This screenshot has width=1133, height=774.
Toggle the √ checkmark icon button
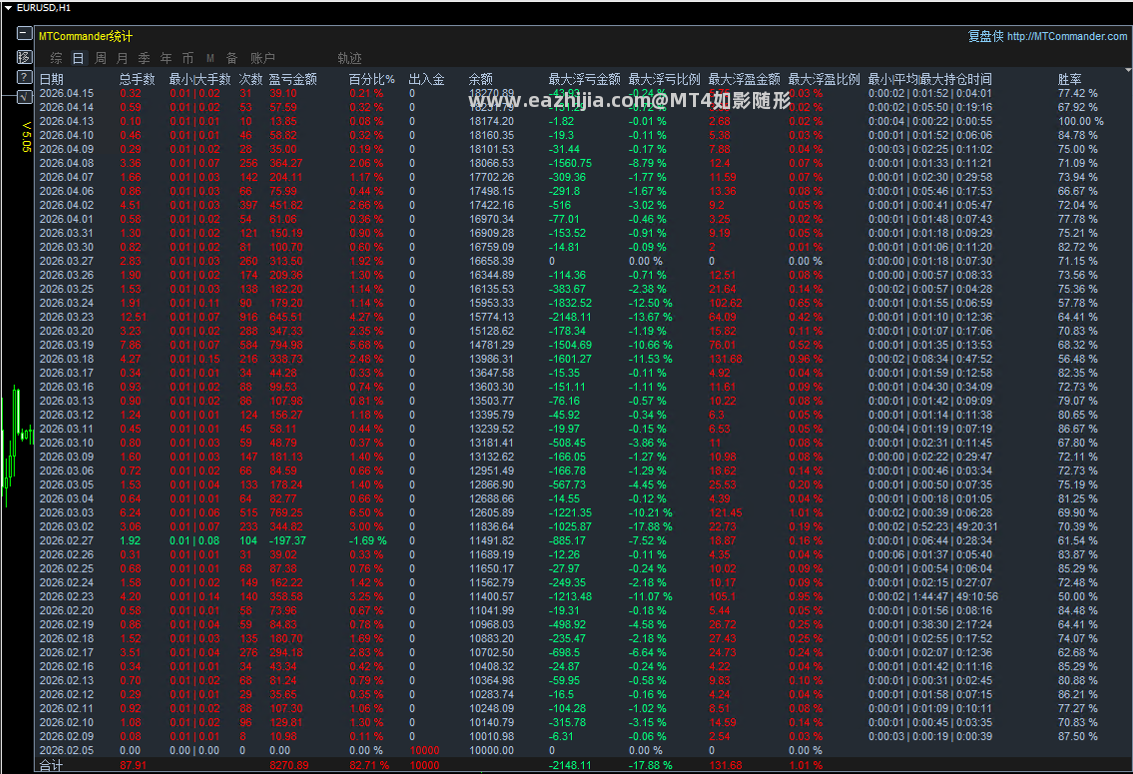[24, 97]
